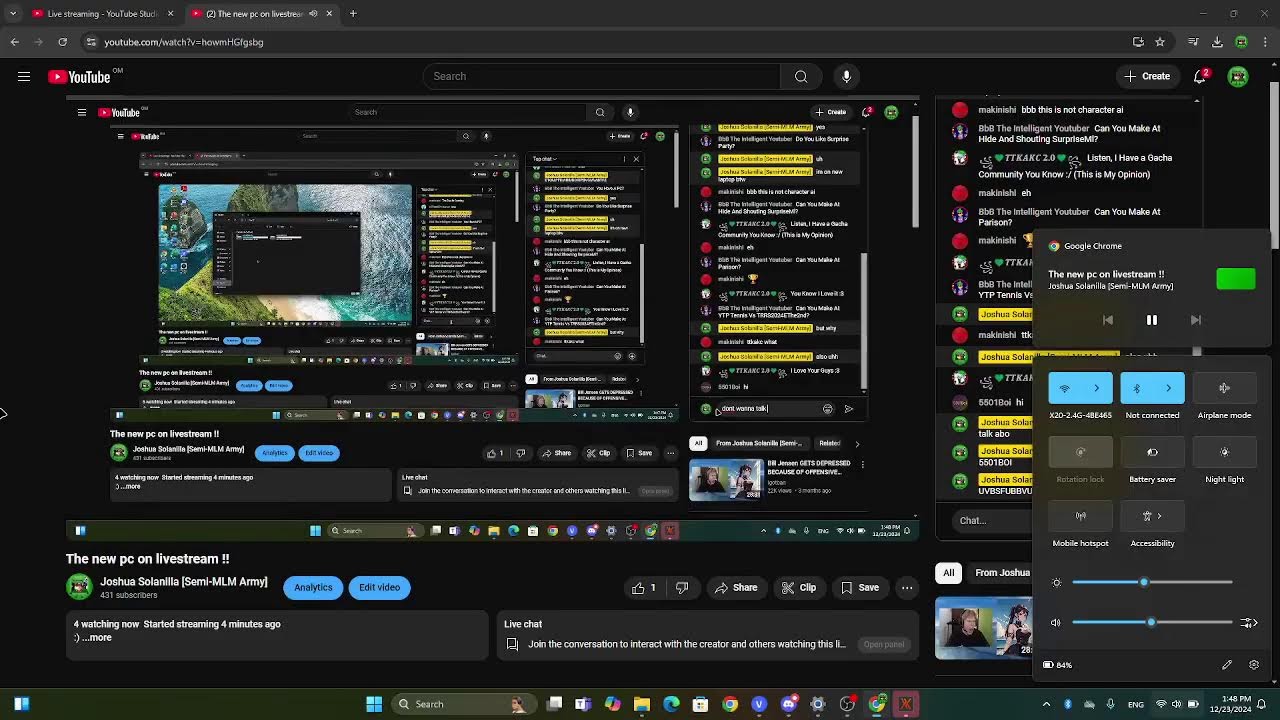Select the "From Joshua" chip
This screenshot has height=720, width=1280.
1002,573
